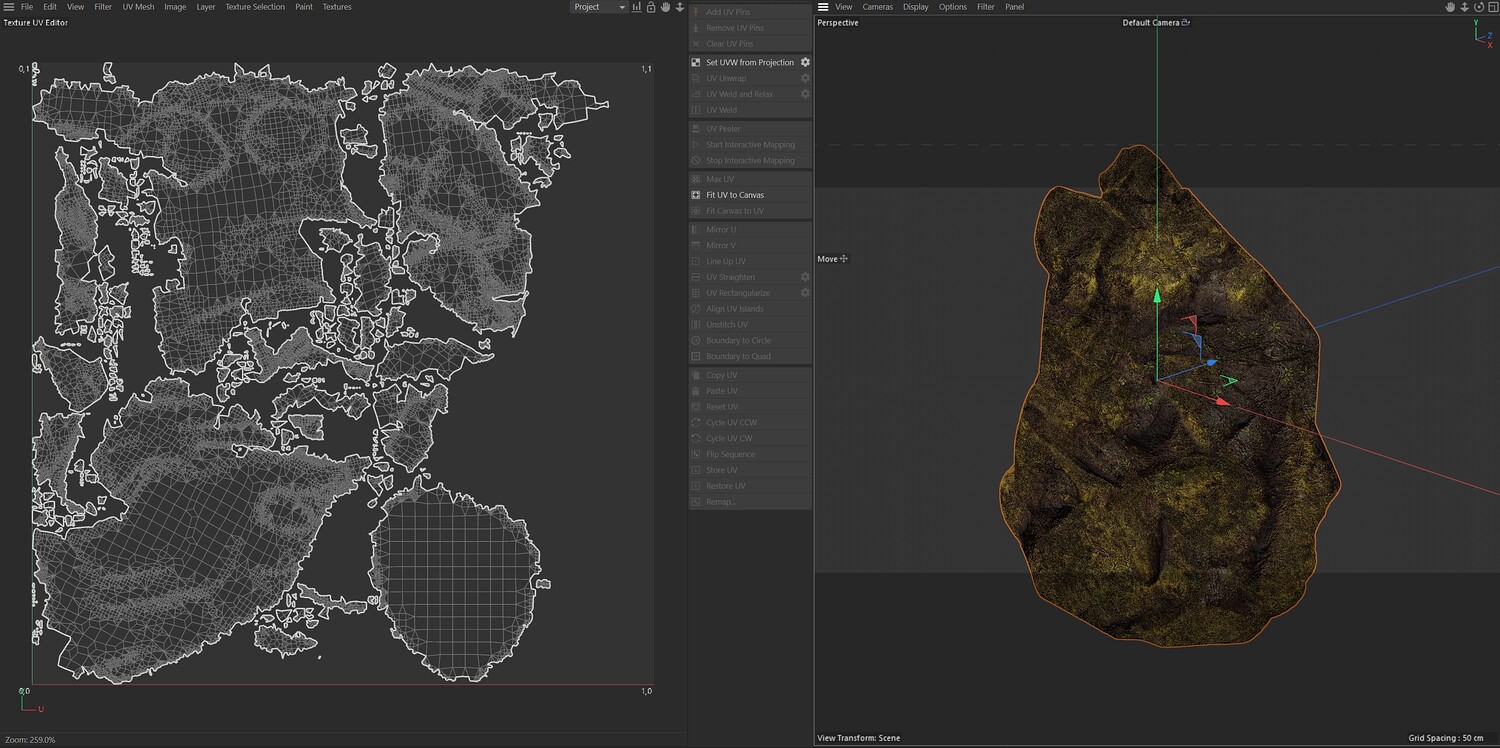Click Fit UV to Canvas
Viewport: 1500px width, 748px height.
pyautogui.click(x=734, y=195)
